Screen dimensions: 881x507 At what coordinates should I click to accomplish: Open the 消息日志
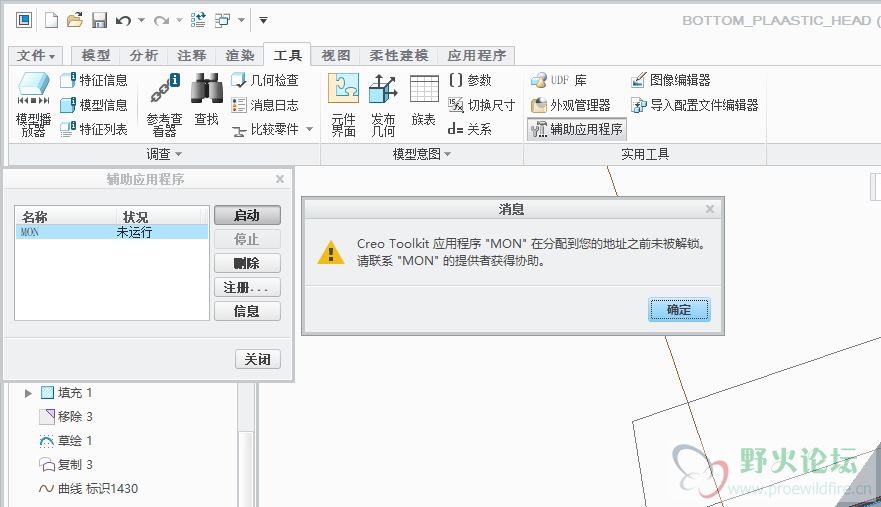tap(265, 105)
